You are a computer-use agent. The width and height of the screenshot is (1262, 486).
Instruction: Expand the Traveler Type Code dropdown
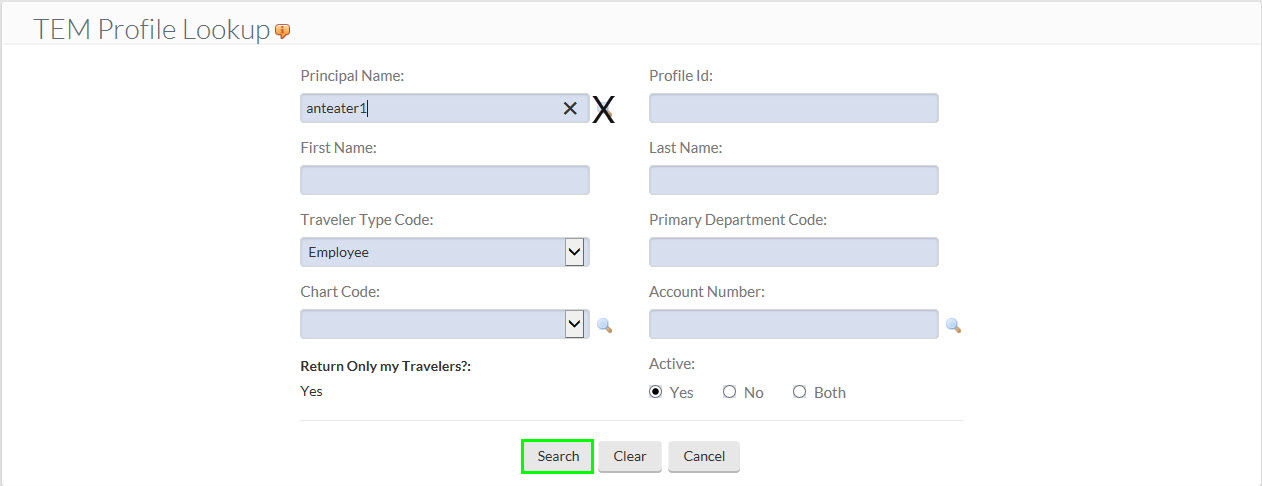pos(574,252)
